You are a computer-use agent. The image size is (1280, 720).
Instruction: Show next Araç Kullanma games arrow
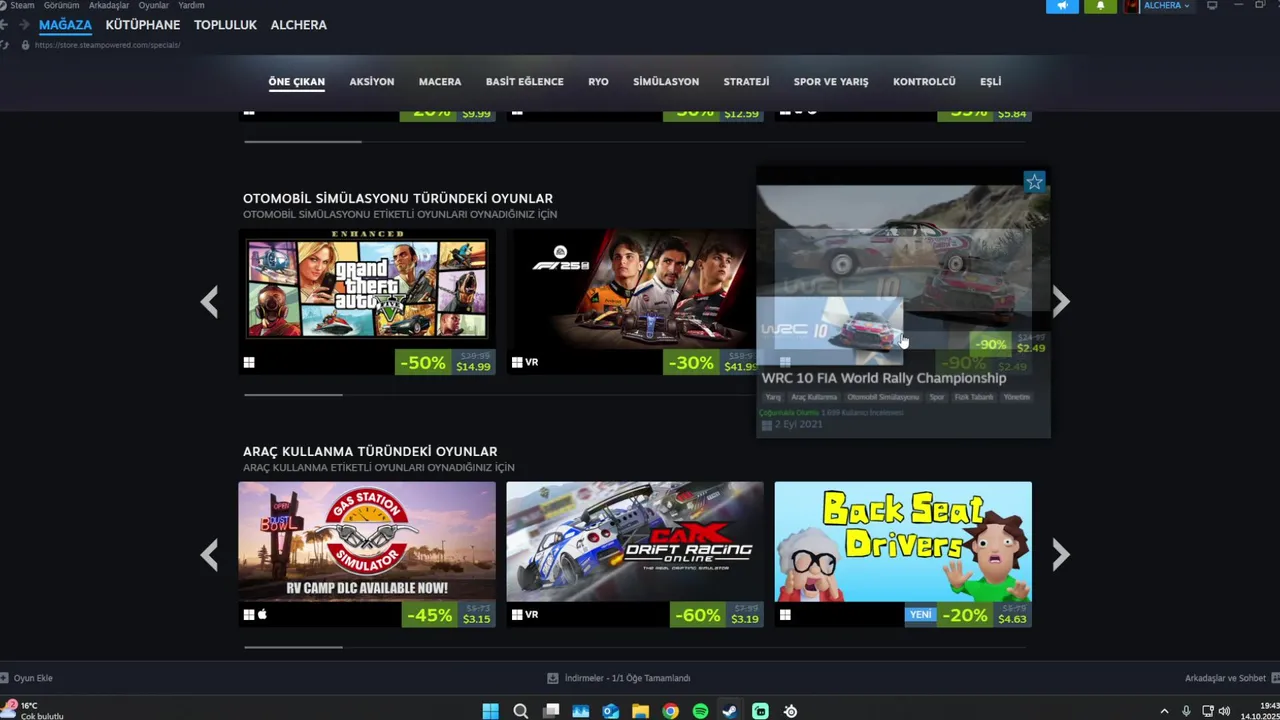tap(1061, 555)
